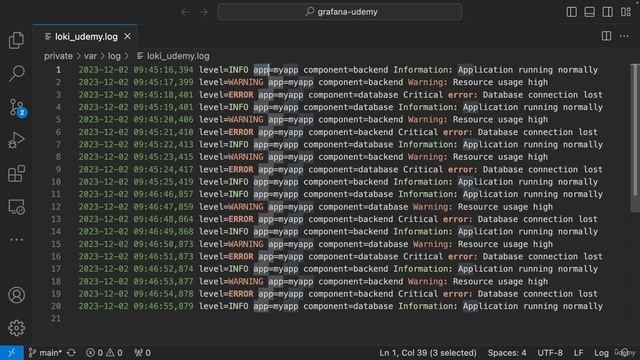Open the Search view in activity bar
Image resolution: width=640 pixels, height=360 pixels.
tap(16, 73)
